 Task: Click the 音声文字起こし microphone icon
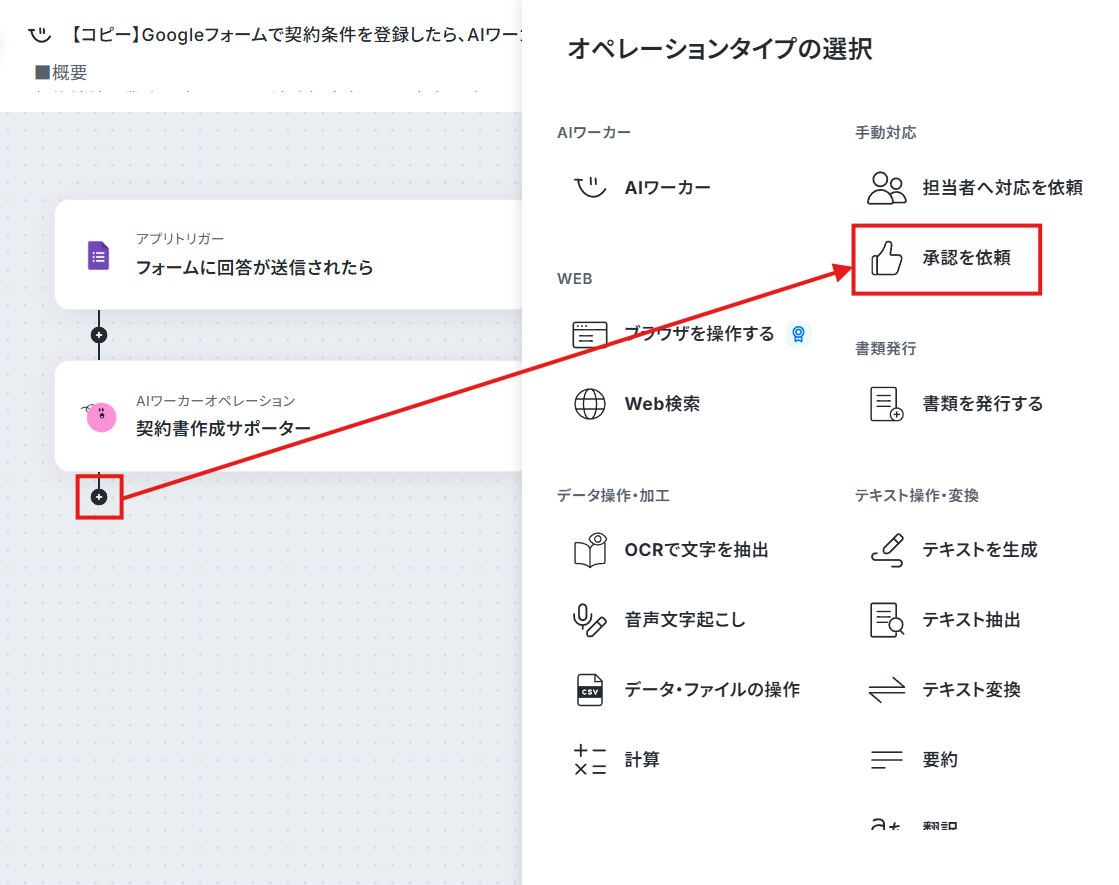(x=590, y=620)
